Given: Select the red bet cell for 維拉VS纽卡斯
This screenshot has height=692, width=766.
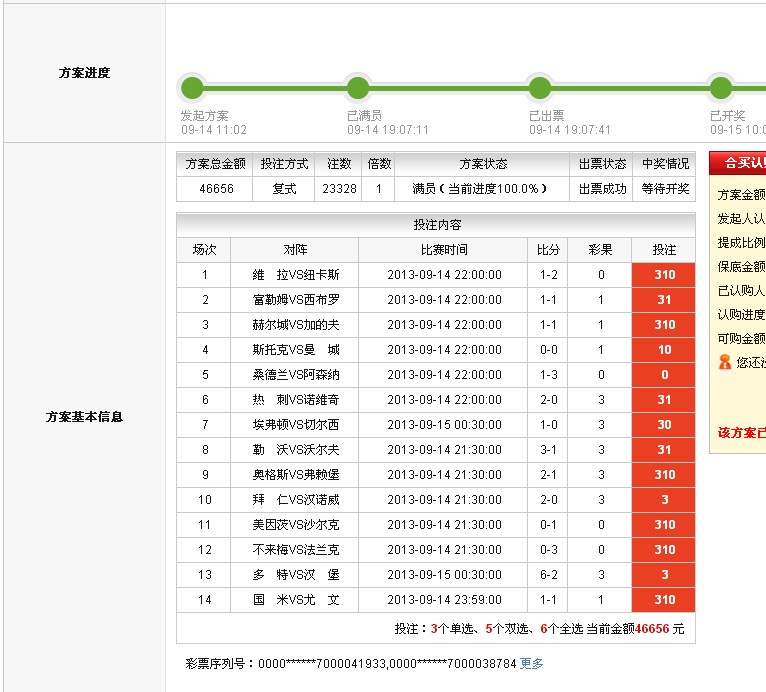Looking at the screenshot, I should (x=664, y=275).
